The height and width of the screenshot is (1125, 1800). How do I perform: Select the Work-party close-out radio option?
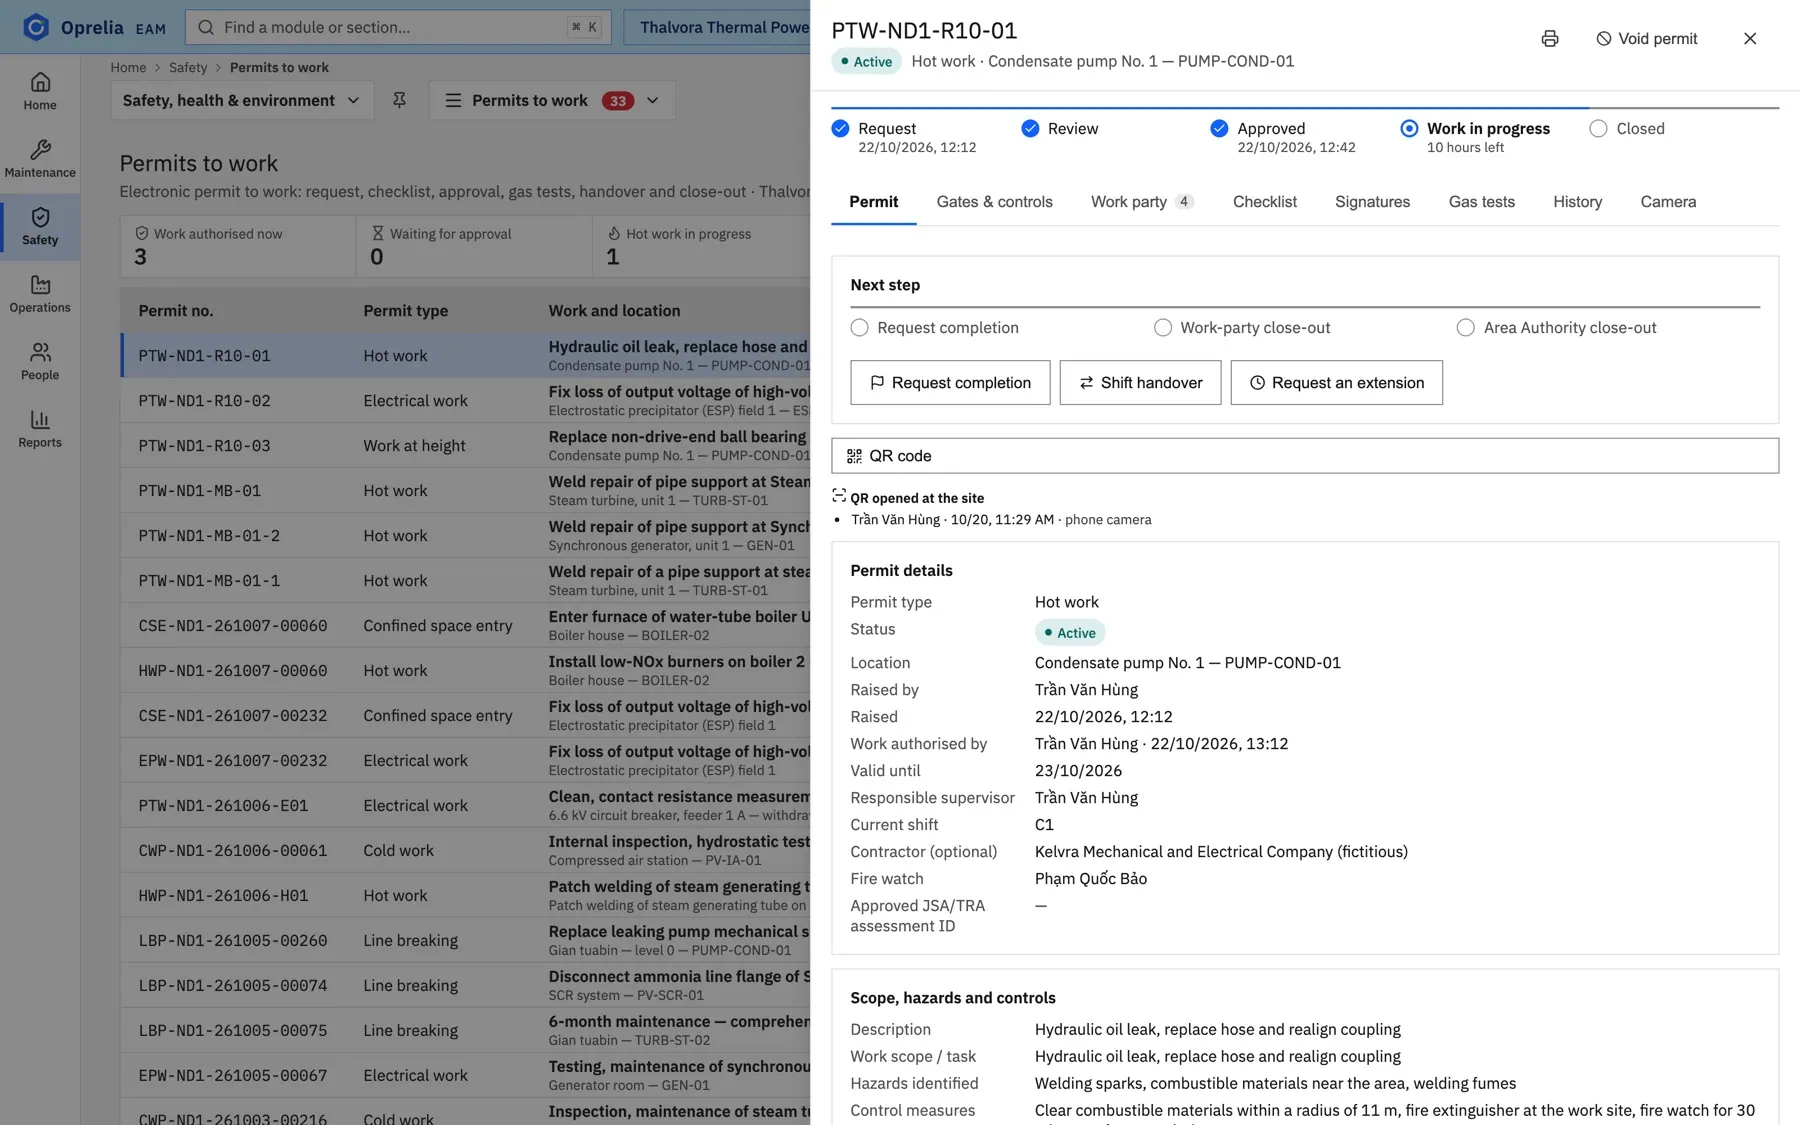coord(1162,327)
